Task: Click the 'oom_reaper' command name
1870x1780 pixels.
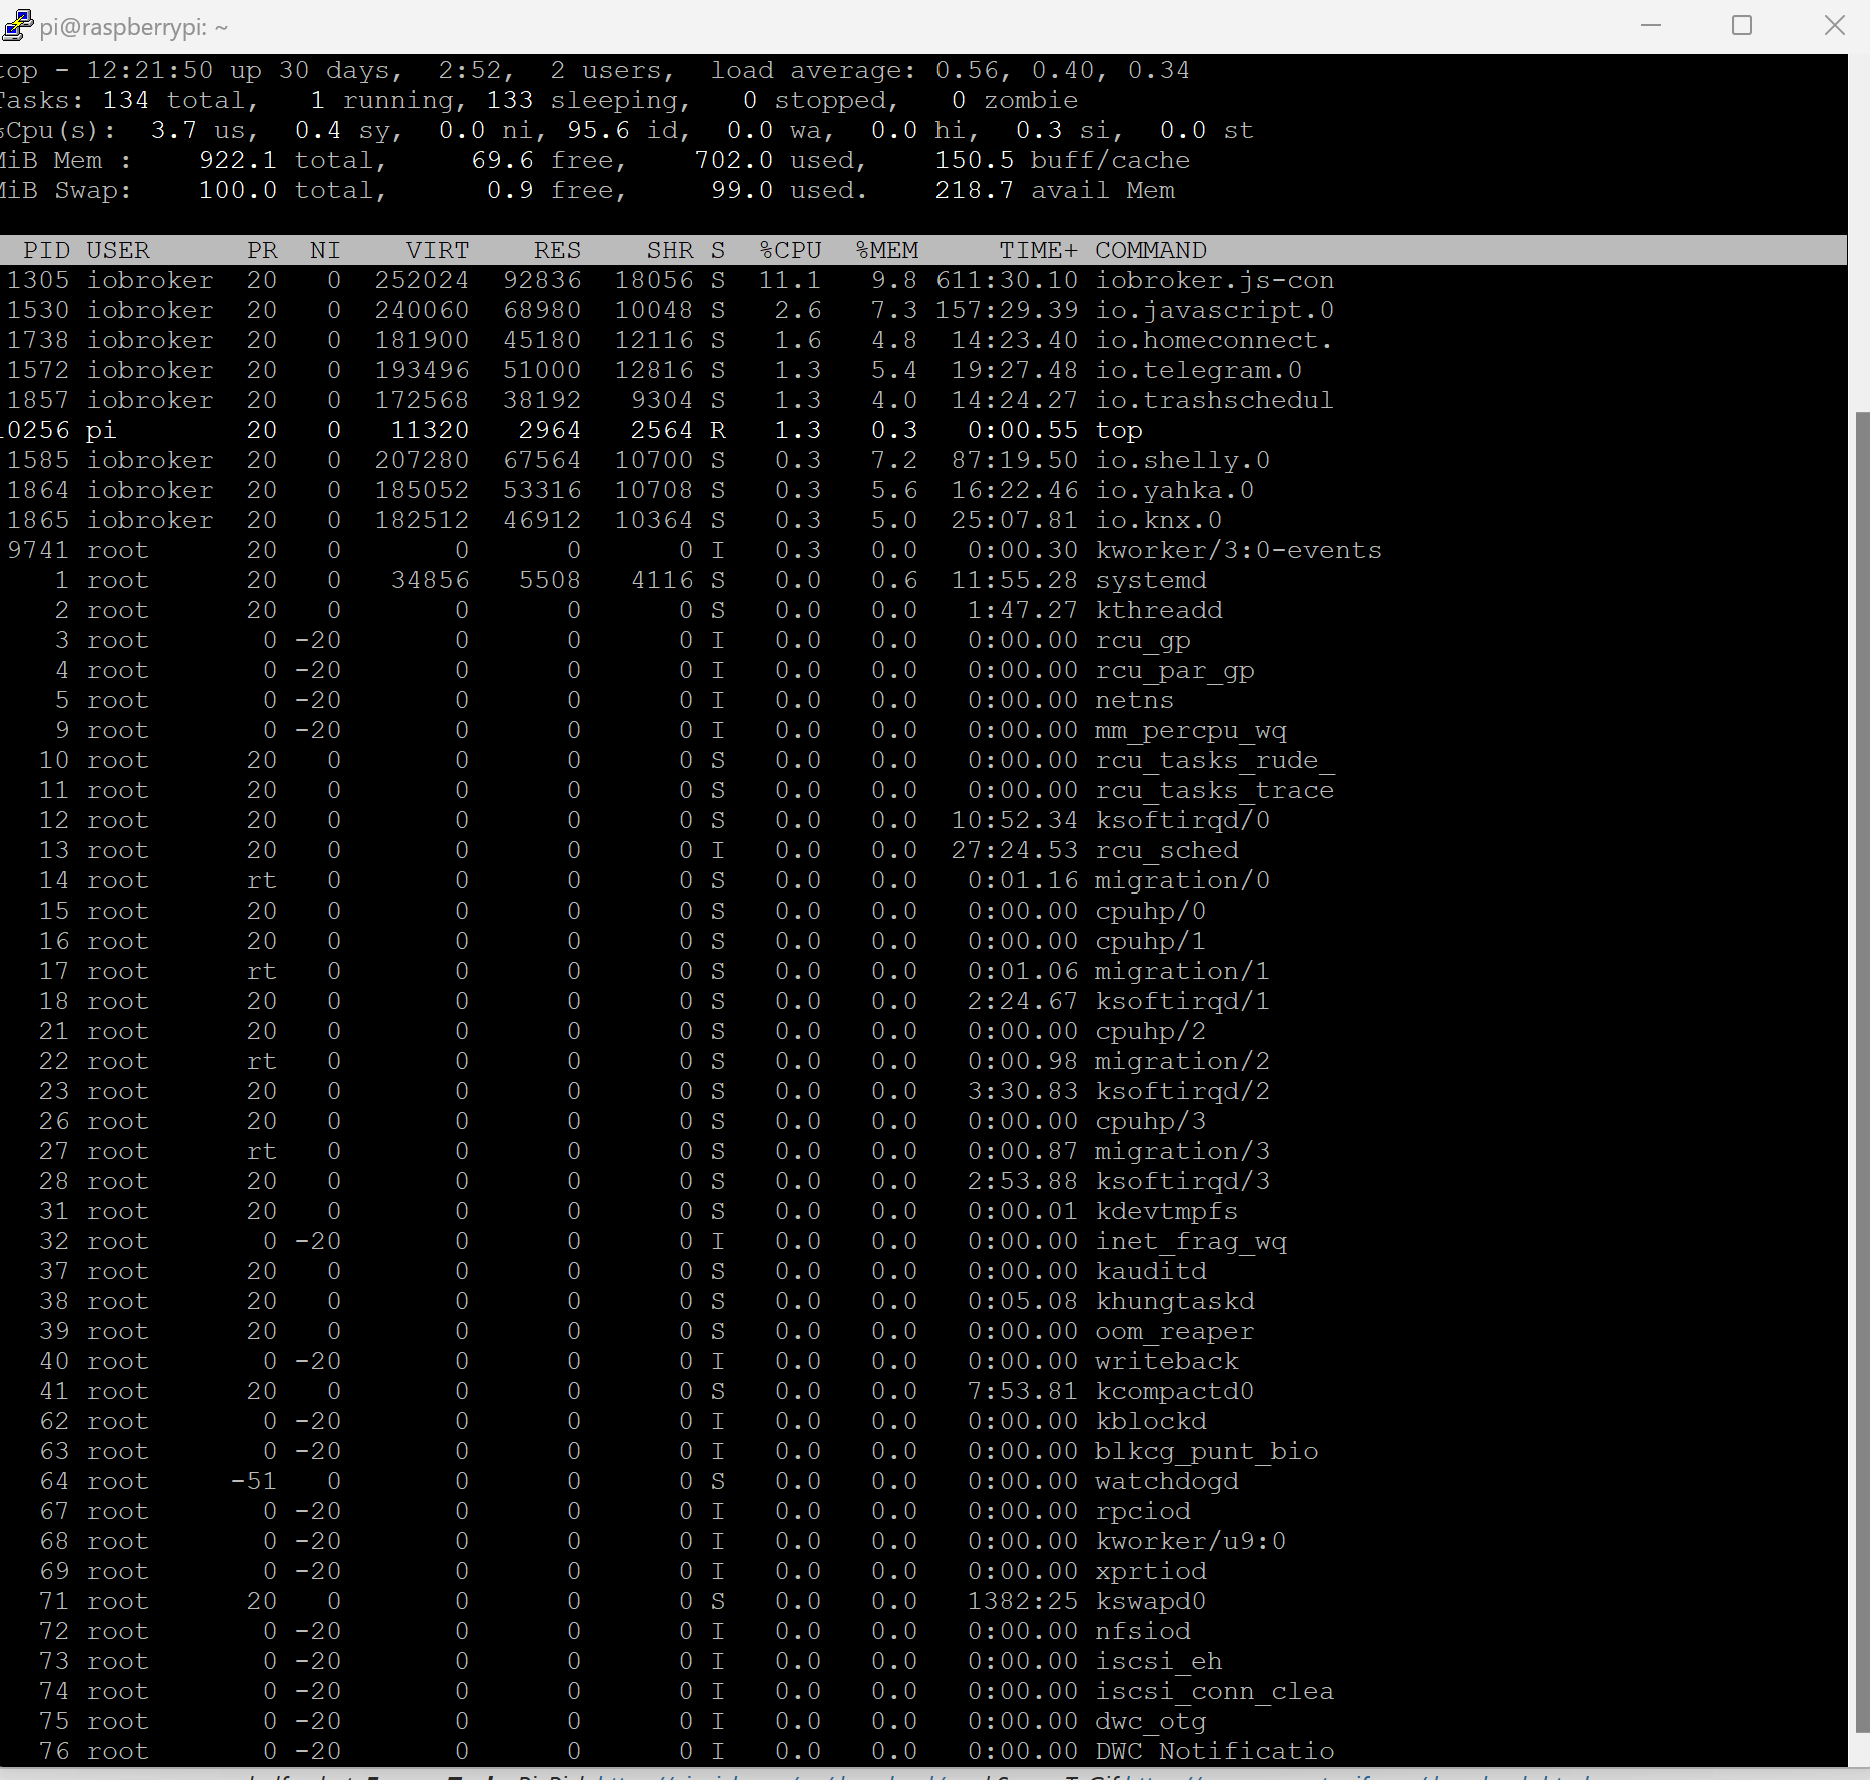Action: [1175, 1331]
